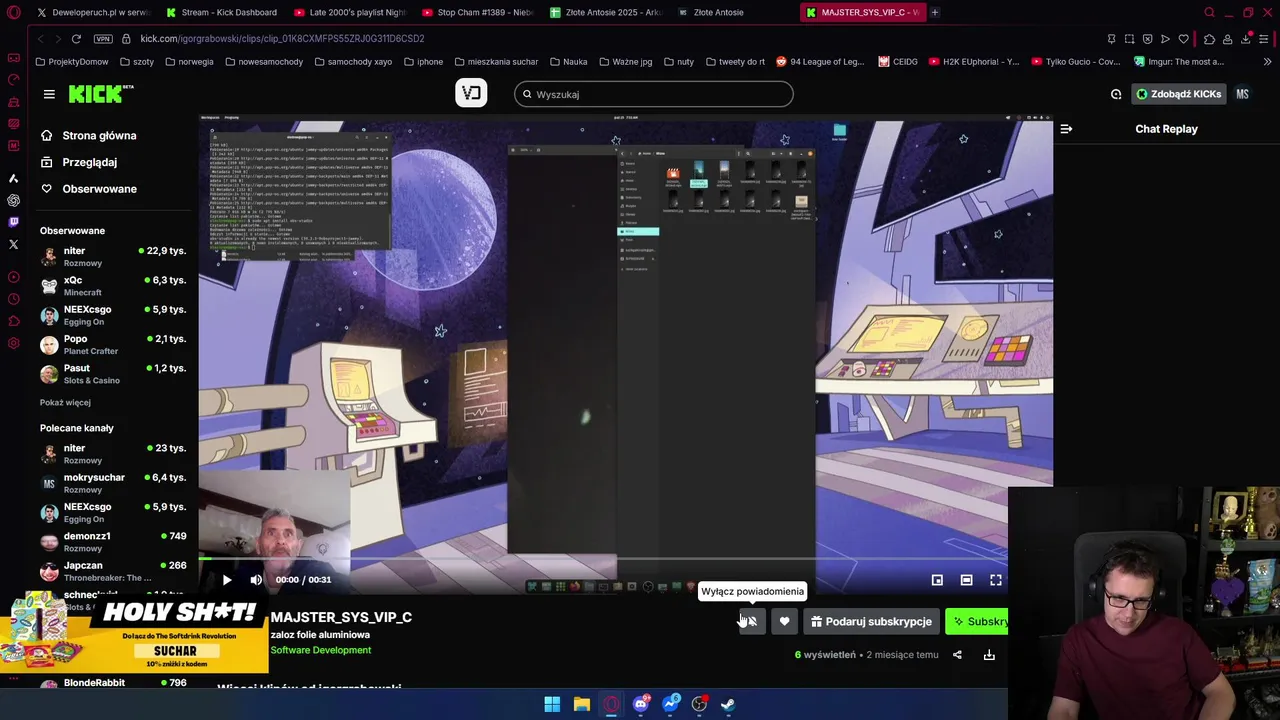Switch the player to fullscreen
The width and height of the screenshot is (1280, 720).
click(x=996, y=580)
